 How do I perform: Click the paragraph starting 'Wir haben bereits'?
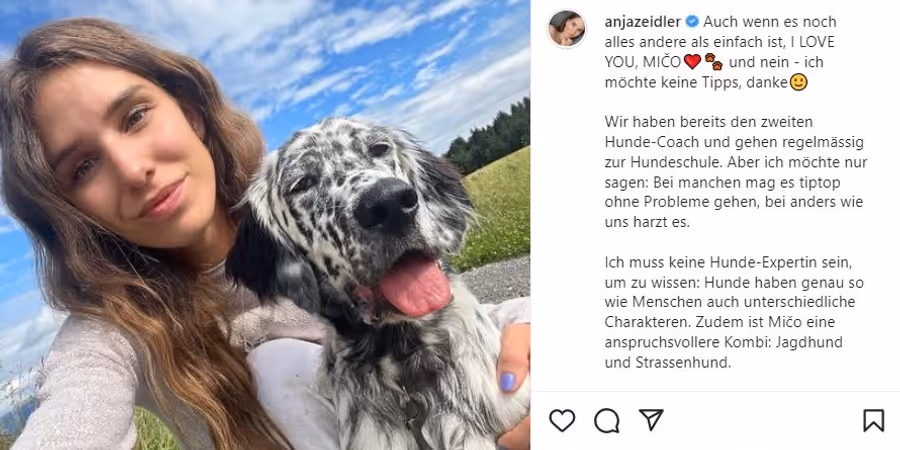736,172
